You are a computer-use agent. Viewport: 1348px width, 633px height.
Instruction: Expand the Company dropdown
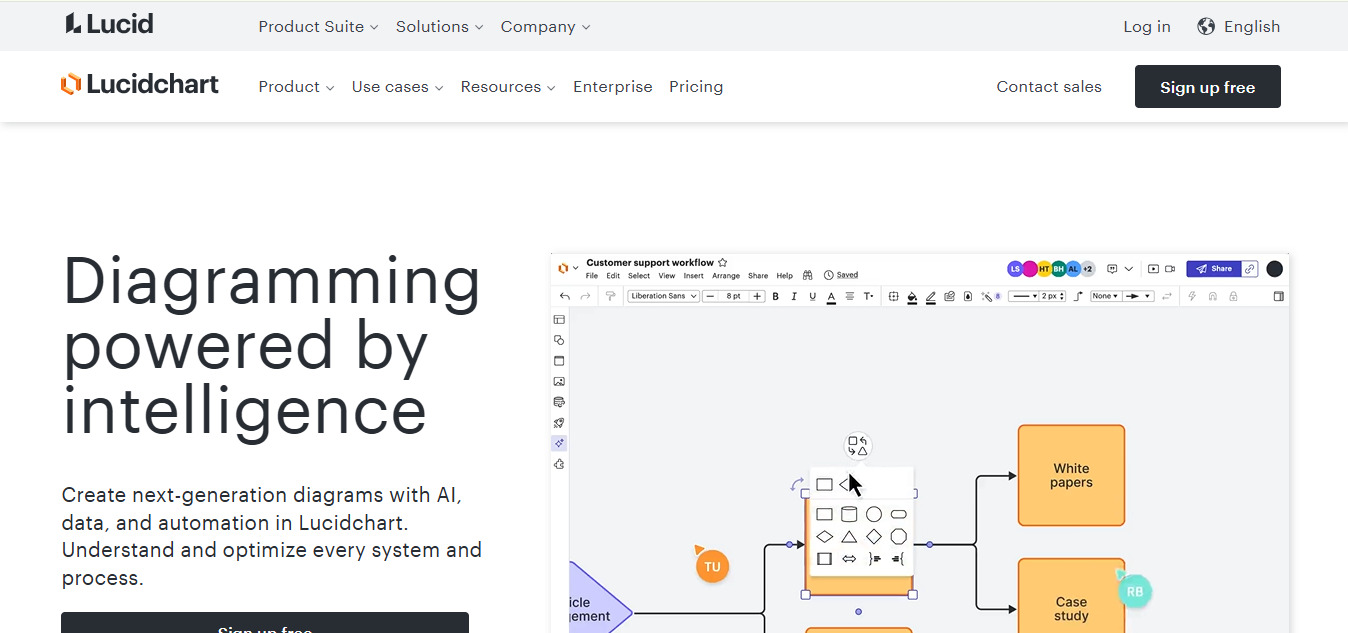(545, 27)
